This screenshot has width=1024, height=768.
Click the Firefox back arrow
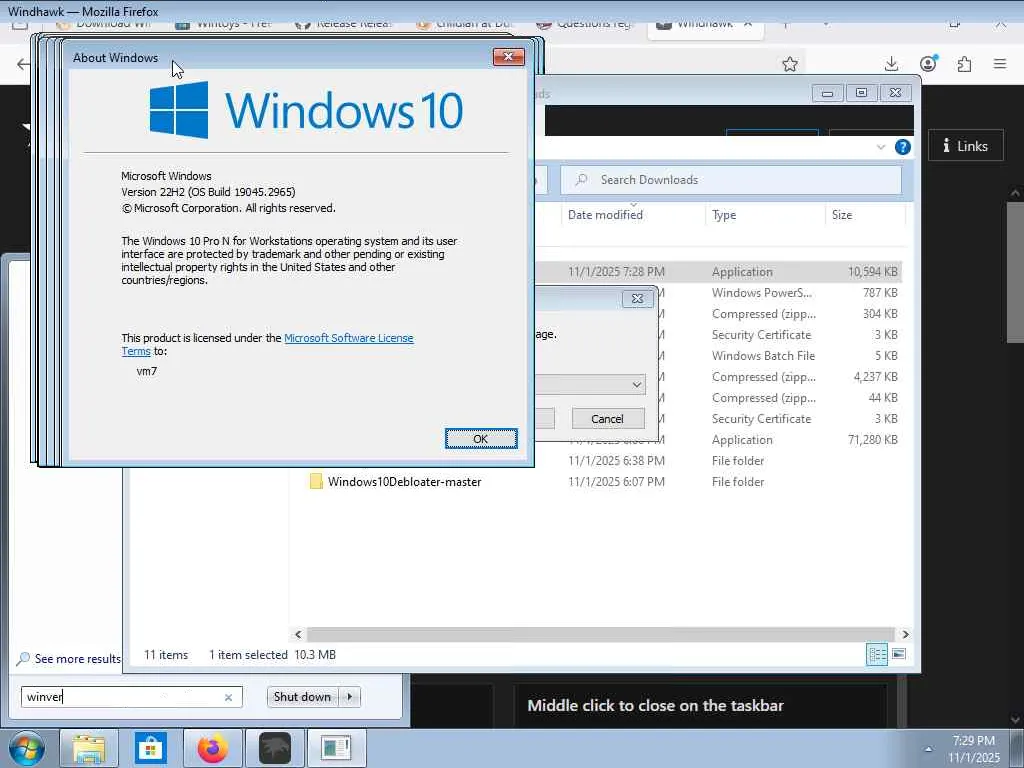pyautogui.click(x=24, y=64)
